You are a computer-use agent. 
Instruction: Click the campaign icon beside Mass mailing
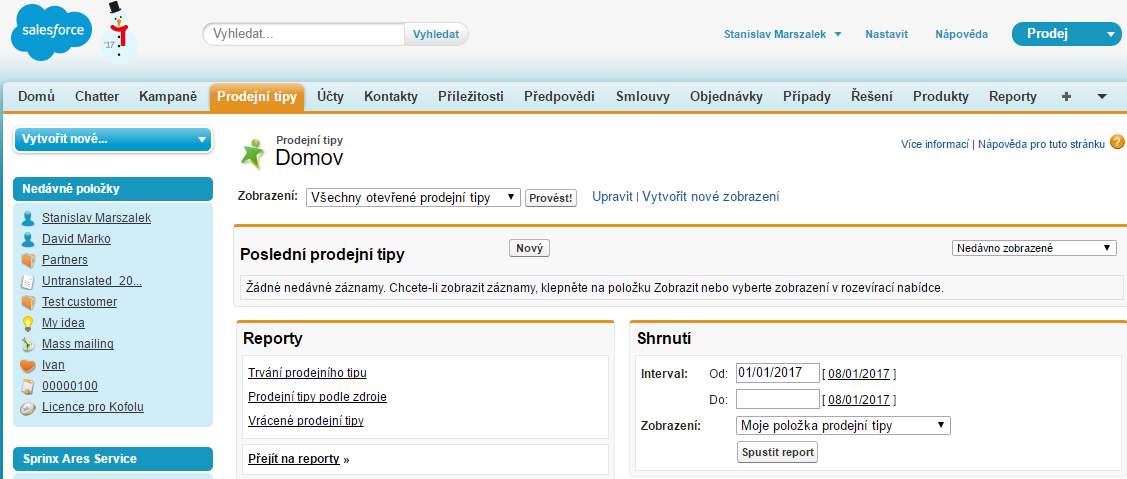point(28,344)
